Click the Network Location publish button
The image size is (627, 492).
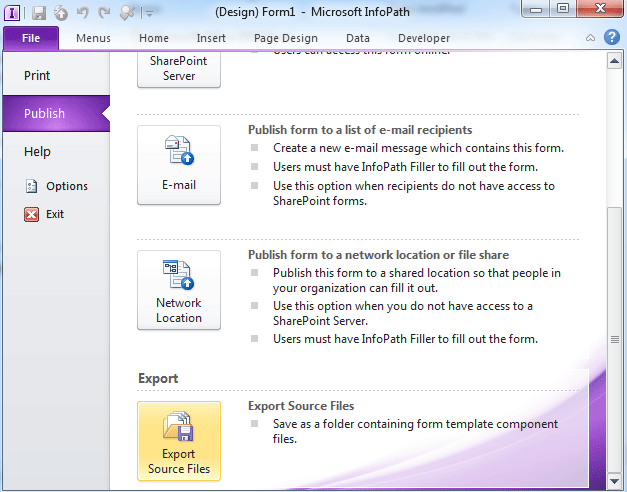pos(179,290)
